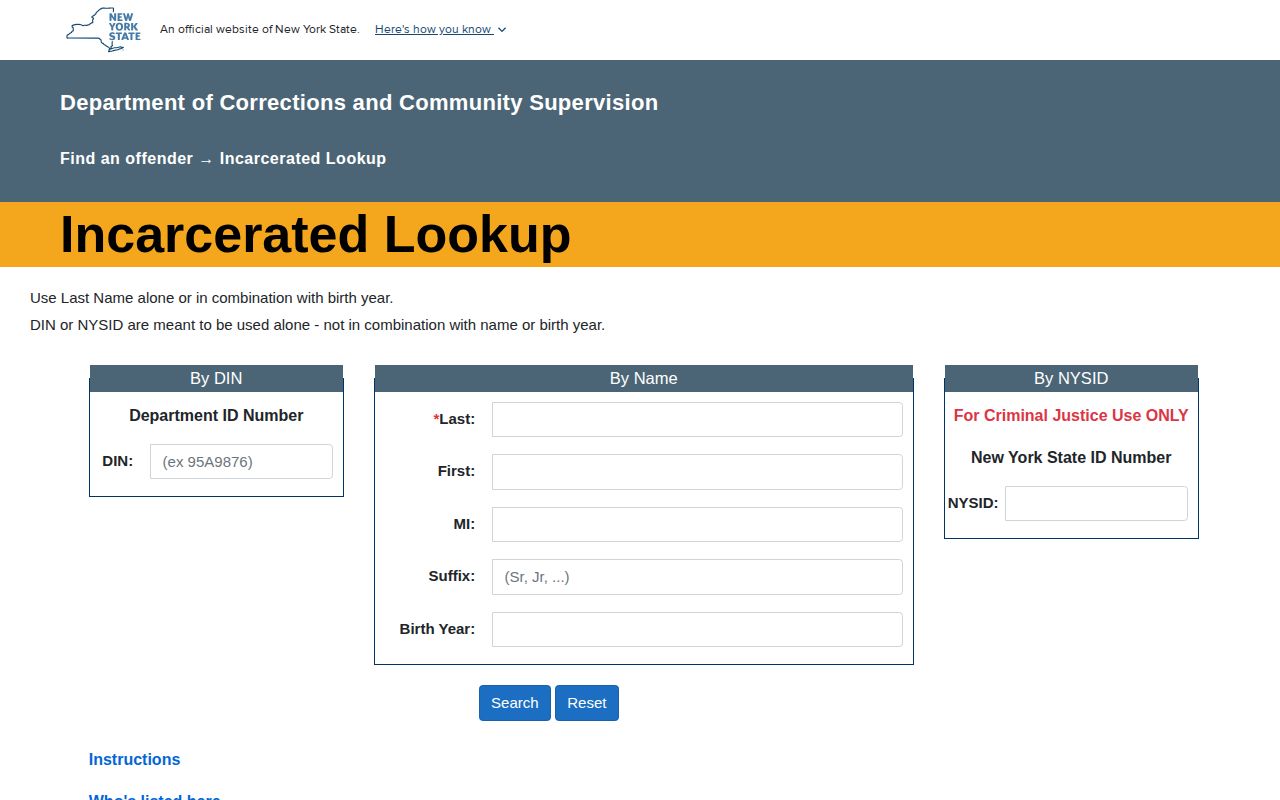This screenshot has width=1280, height=800.
Task: Focus the DIN input field
Action: (241, 462)
